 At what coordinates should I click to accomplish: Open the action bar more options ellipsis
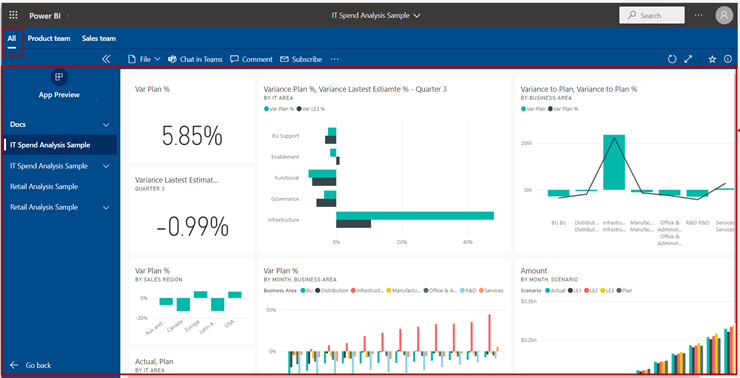coord(335,59)
